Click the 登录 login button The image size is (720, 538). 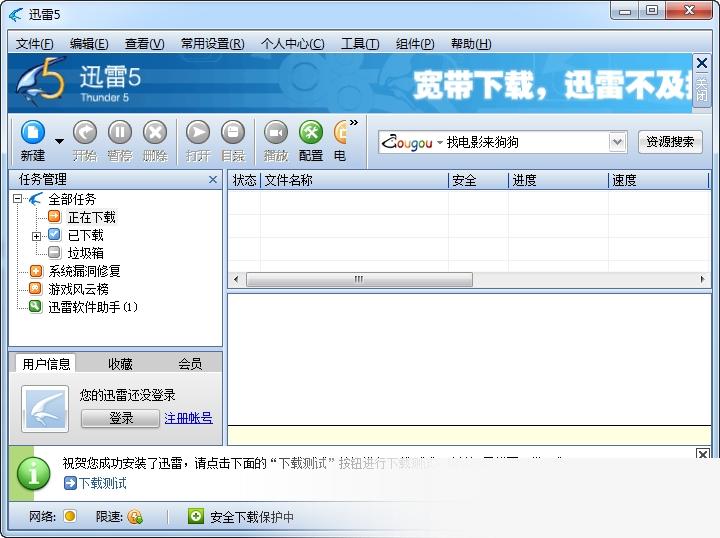tap(121, 418)
